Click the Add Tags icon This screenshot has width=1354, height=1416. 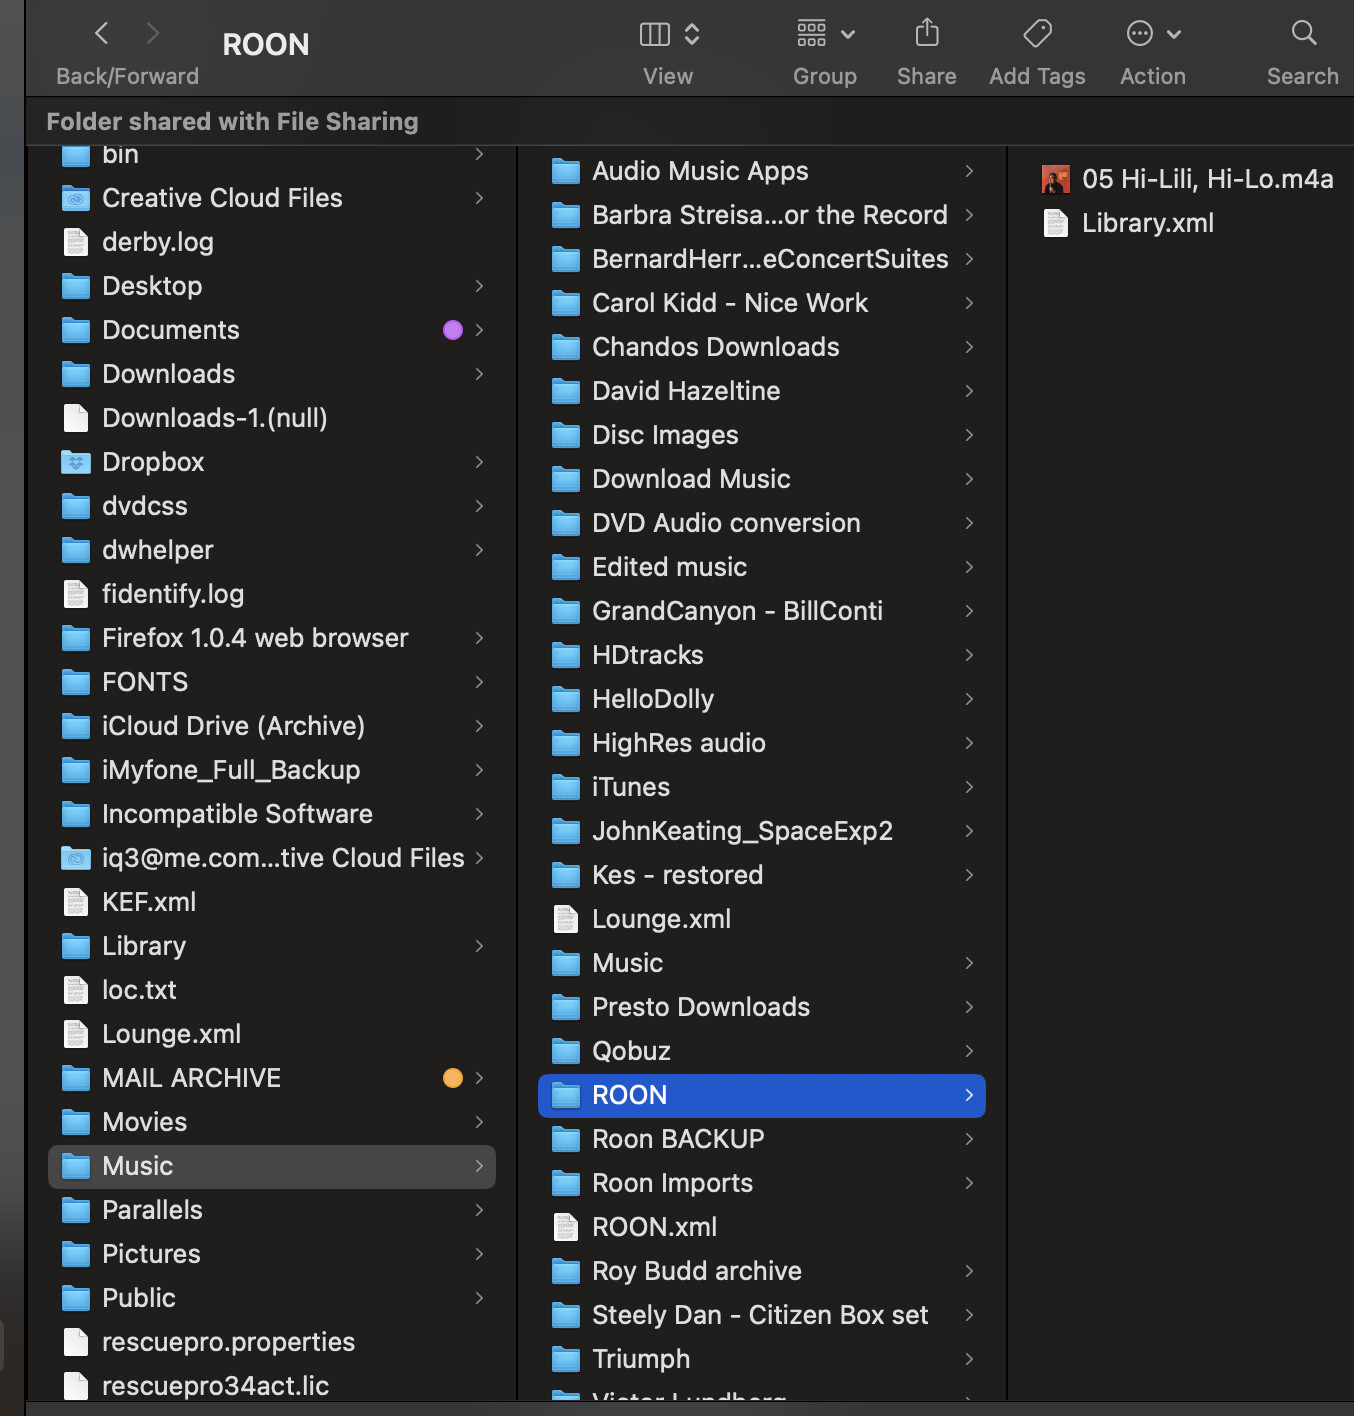[x=1037, y=34]
